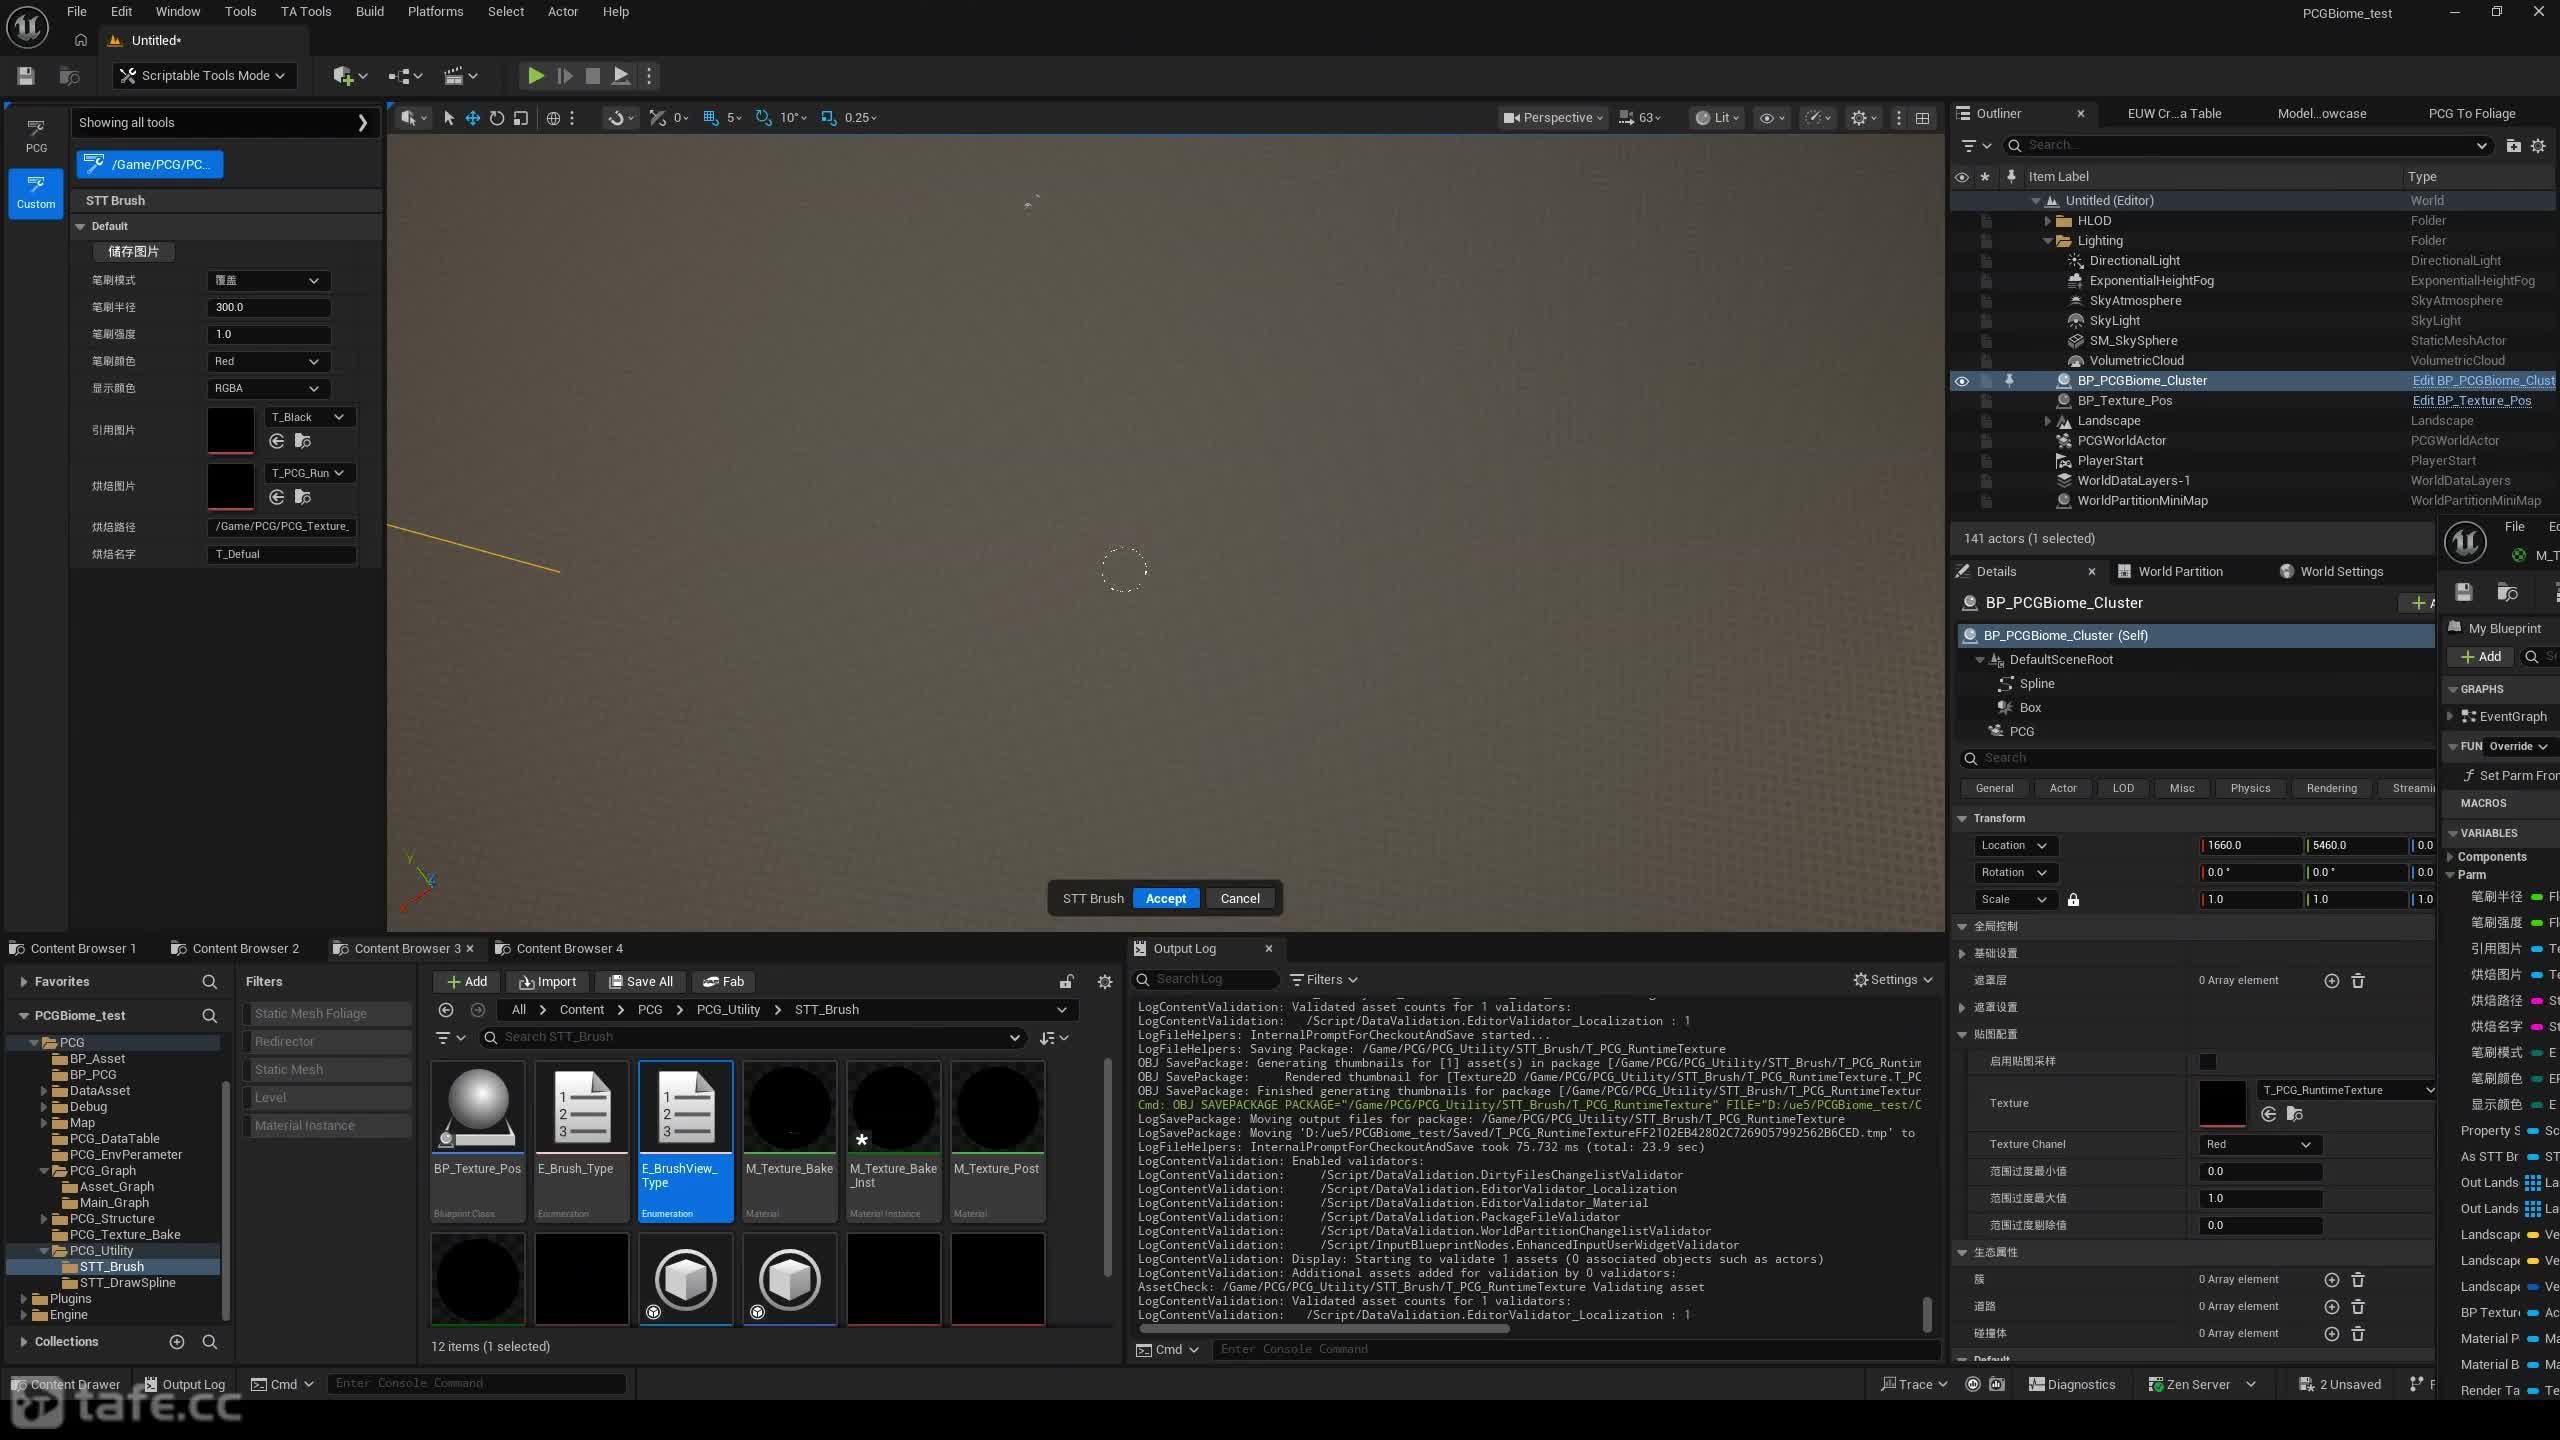Enable the 启用贴图采样 checkbox

pos(2208,1061)
